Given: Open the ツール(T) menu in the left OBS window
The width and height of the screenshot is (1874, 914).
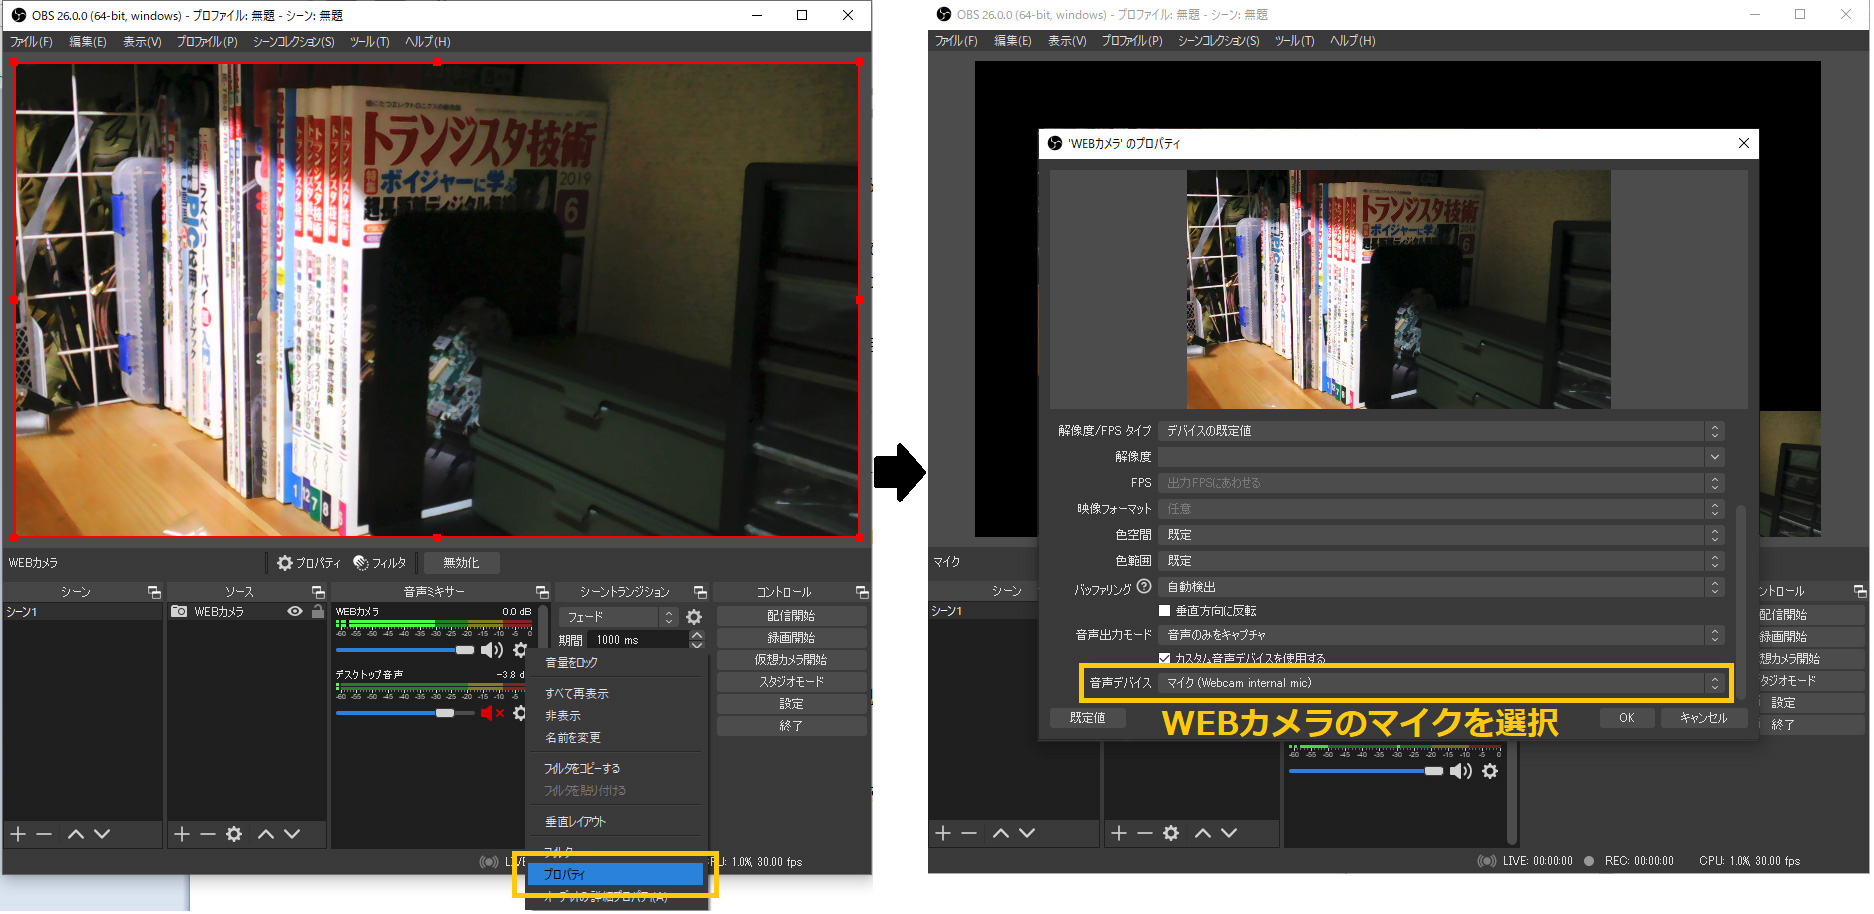Looking at the screenshot, I should point(369,42).
